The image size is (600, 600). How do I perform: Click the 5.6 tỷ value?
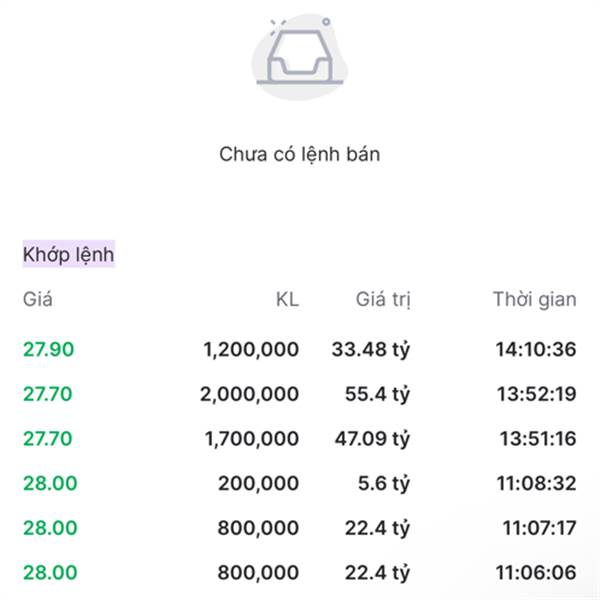click(382, 483)
